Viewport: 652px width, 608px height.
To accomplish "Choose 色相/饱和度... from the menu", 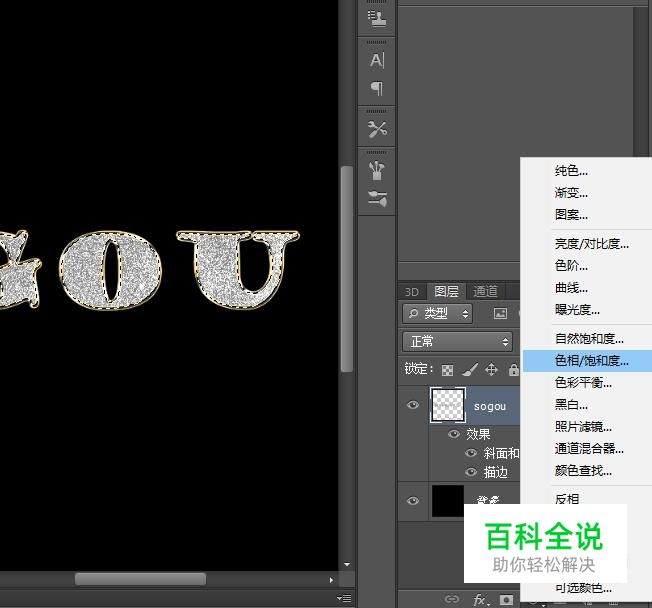I will tap(587, 361).
